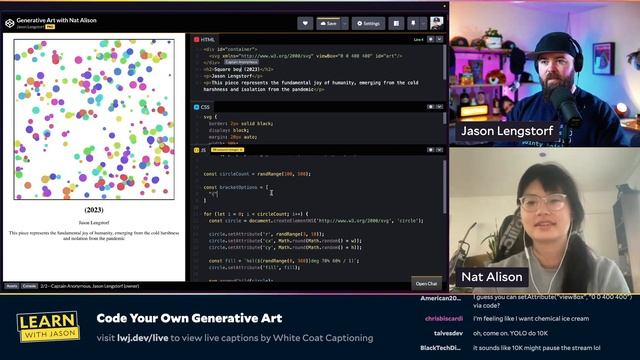The width and height of the screenshot is (640, 360).
Task: Expand the JS editor dropdown chevron
Action: [440, 150]
